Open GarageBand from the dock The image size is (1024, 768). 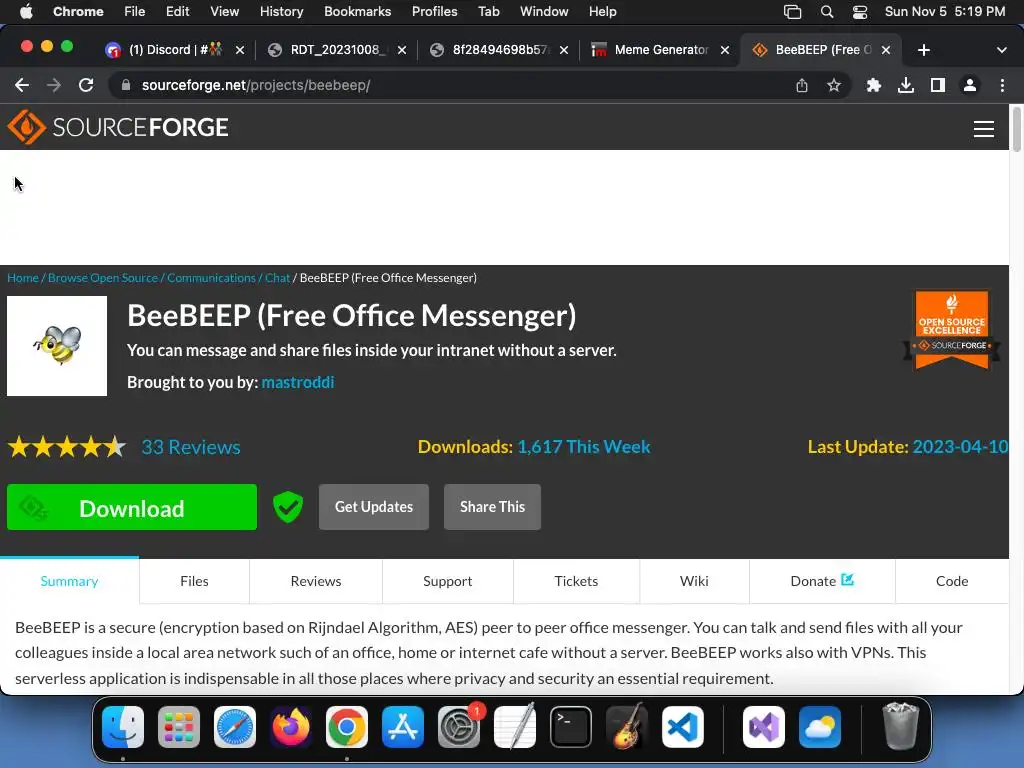coord(626,727)
